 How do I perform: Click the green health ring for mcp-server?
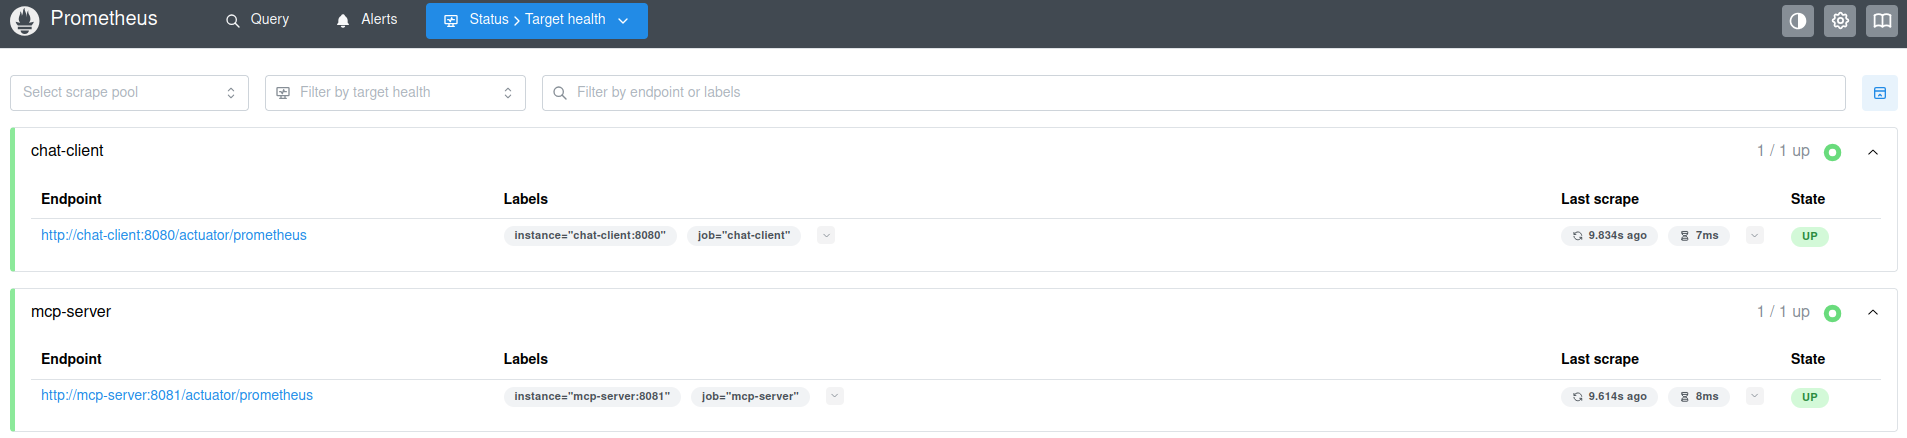pyautogui.click(x=1832, y=313)
